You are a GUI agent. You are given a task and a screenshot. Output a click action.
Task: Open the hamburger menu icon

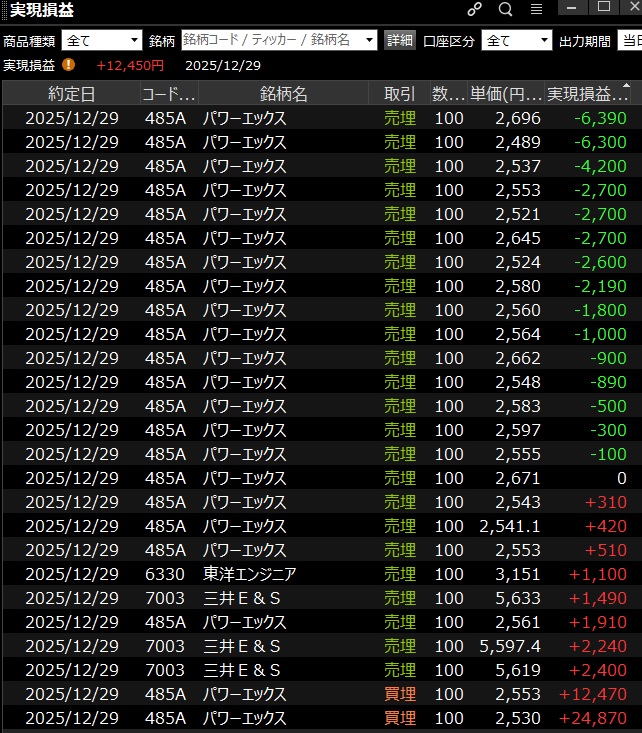(x=536, y=10)
